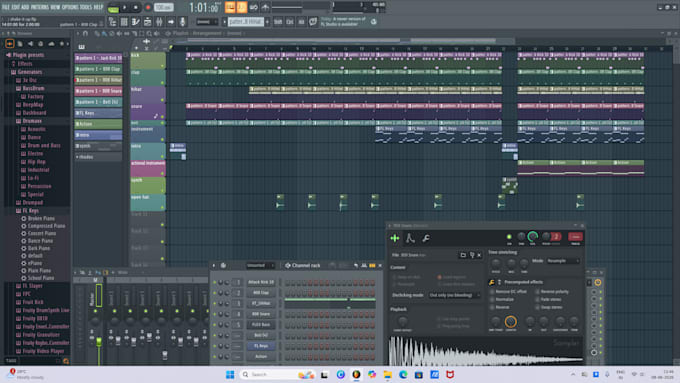Click the Action channel button in rack
Image resolution: width=680 pixels, height=383 pixels.
(261, 357)
